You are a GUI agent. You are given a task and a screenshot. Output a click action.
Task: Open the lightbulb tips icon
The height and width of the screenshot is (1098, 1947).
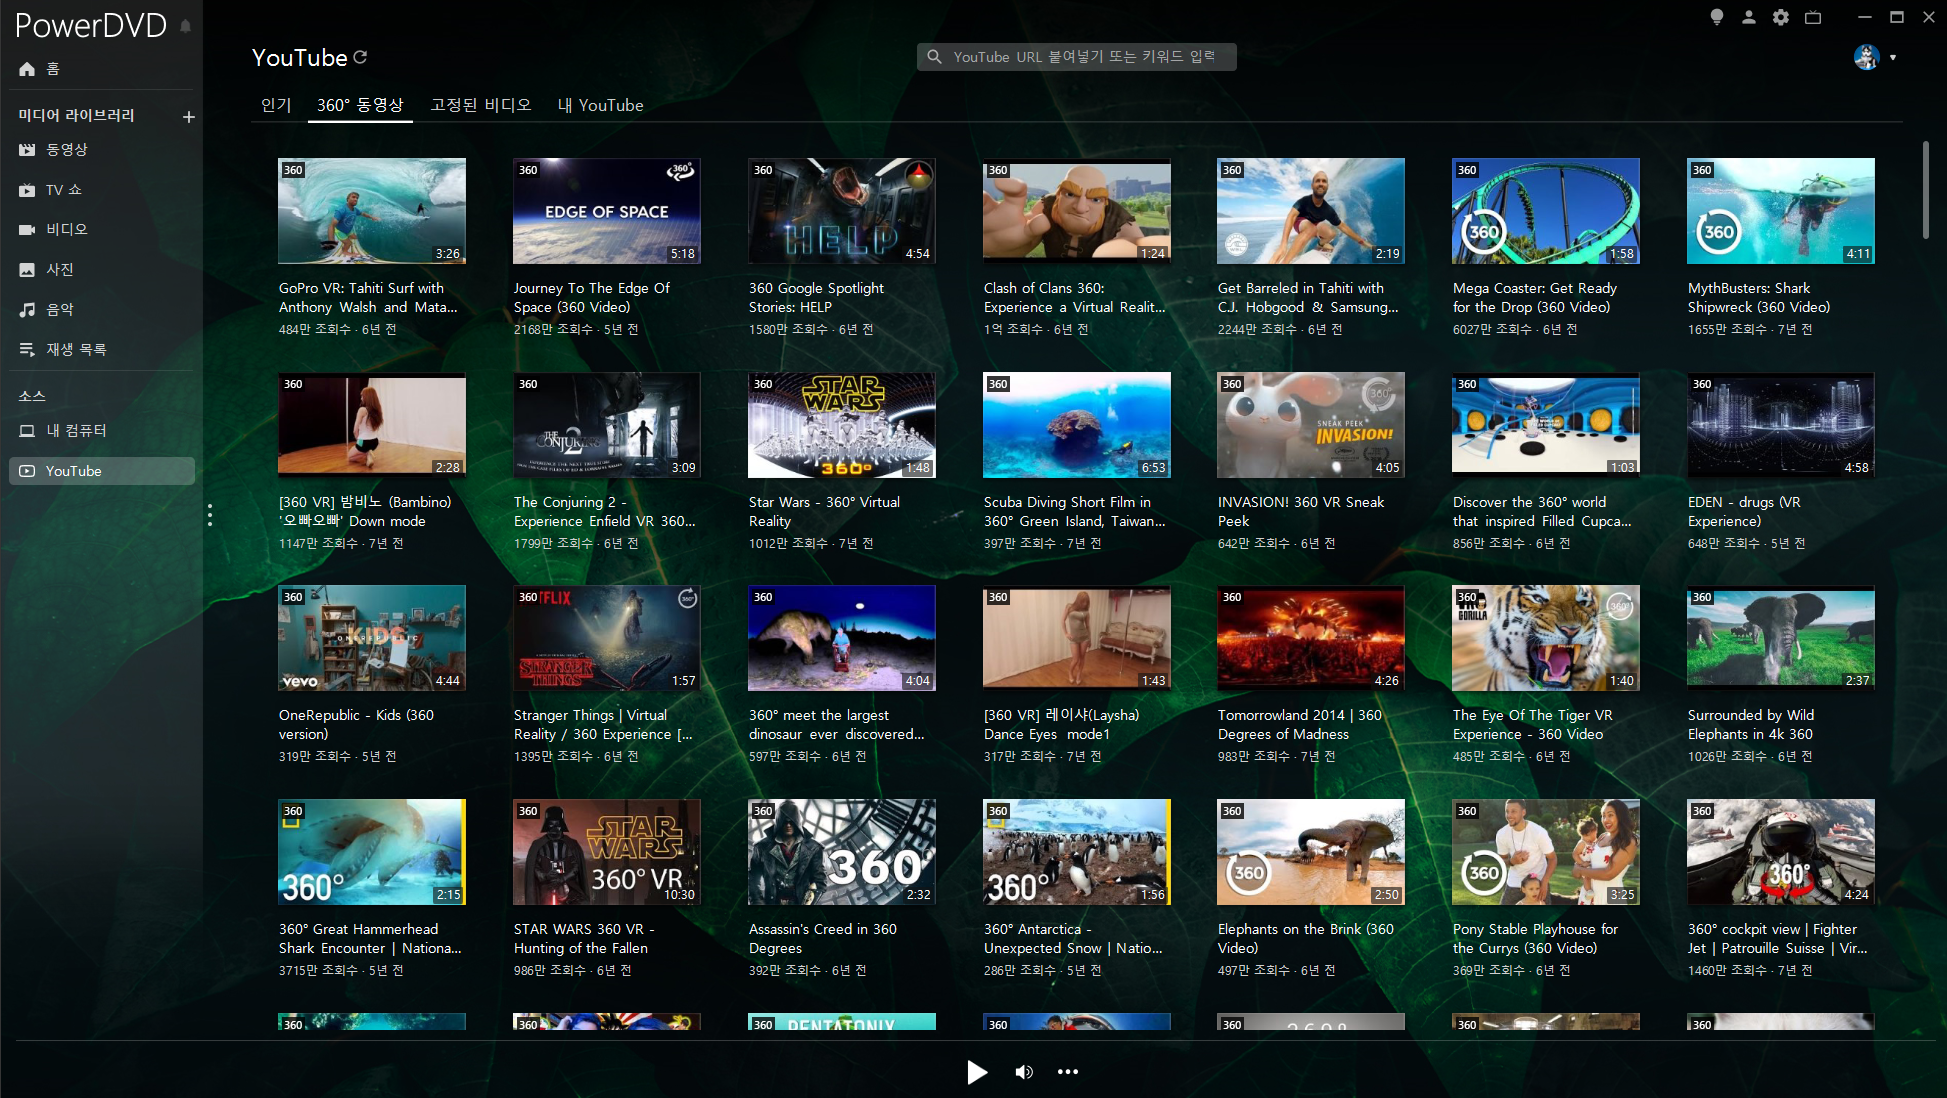click(1716, 17)
